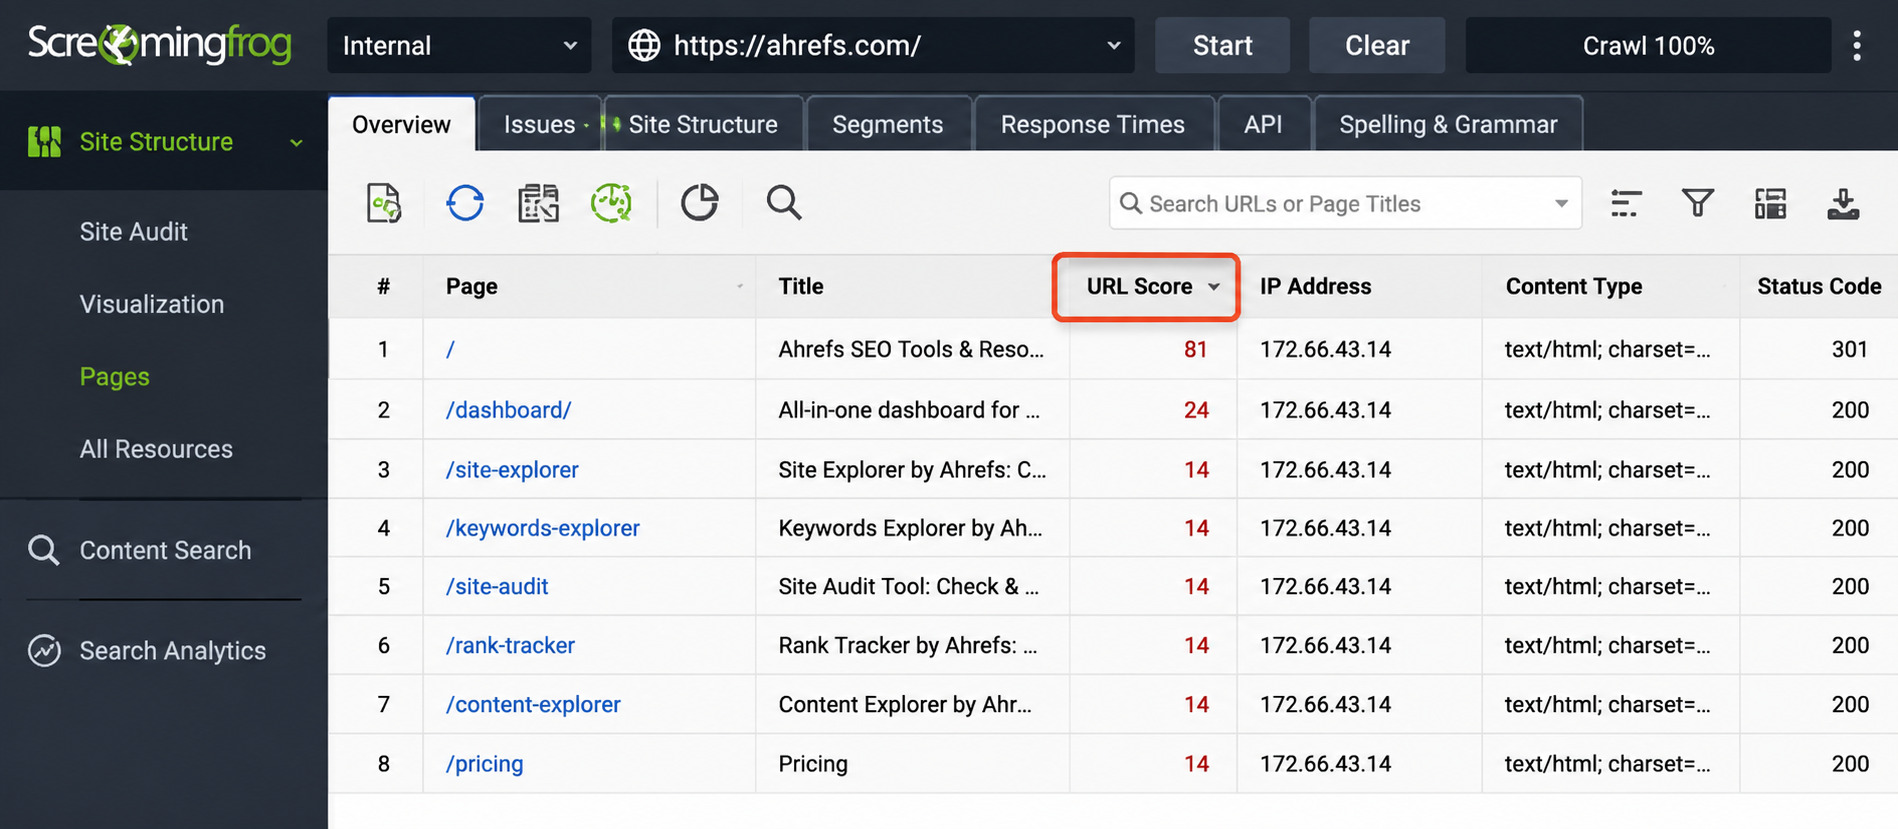
Task: Select Site Audit in the sidebar
Action: [x=134, y=232]
